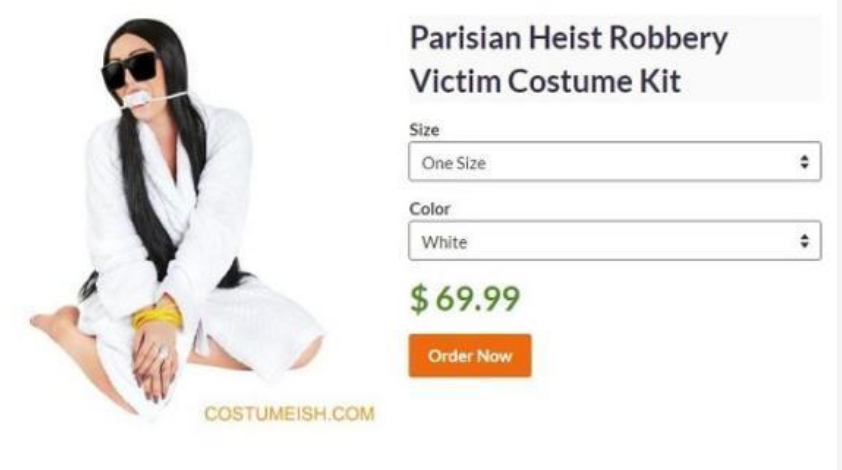Click the Size field label

(424, 130)
